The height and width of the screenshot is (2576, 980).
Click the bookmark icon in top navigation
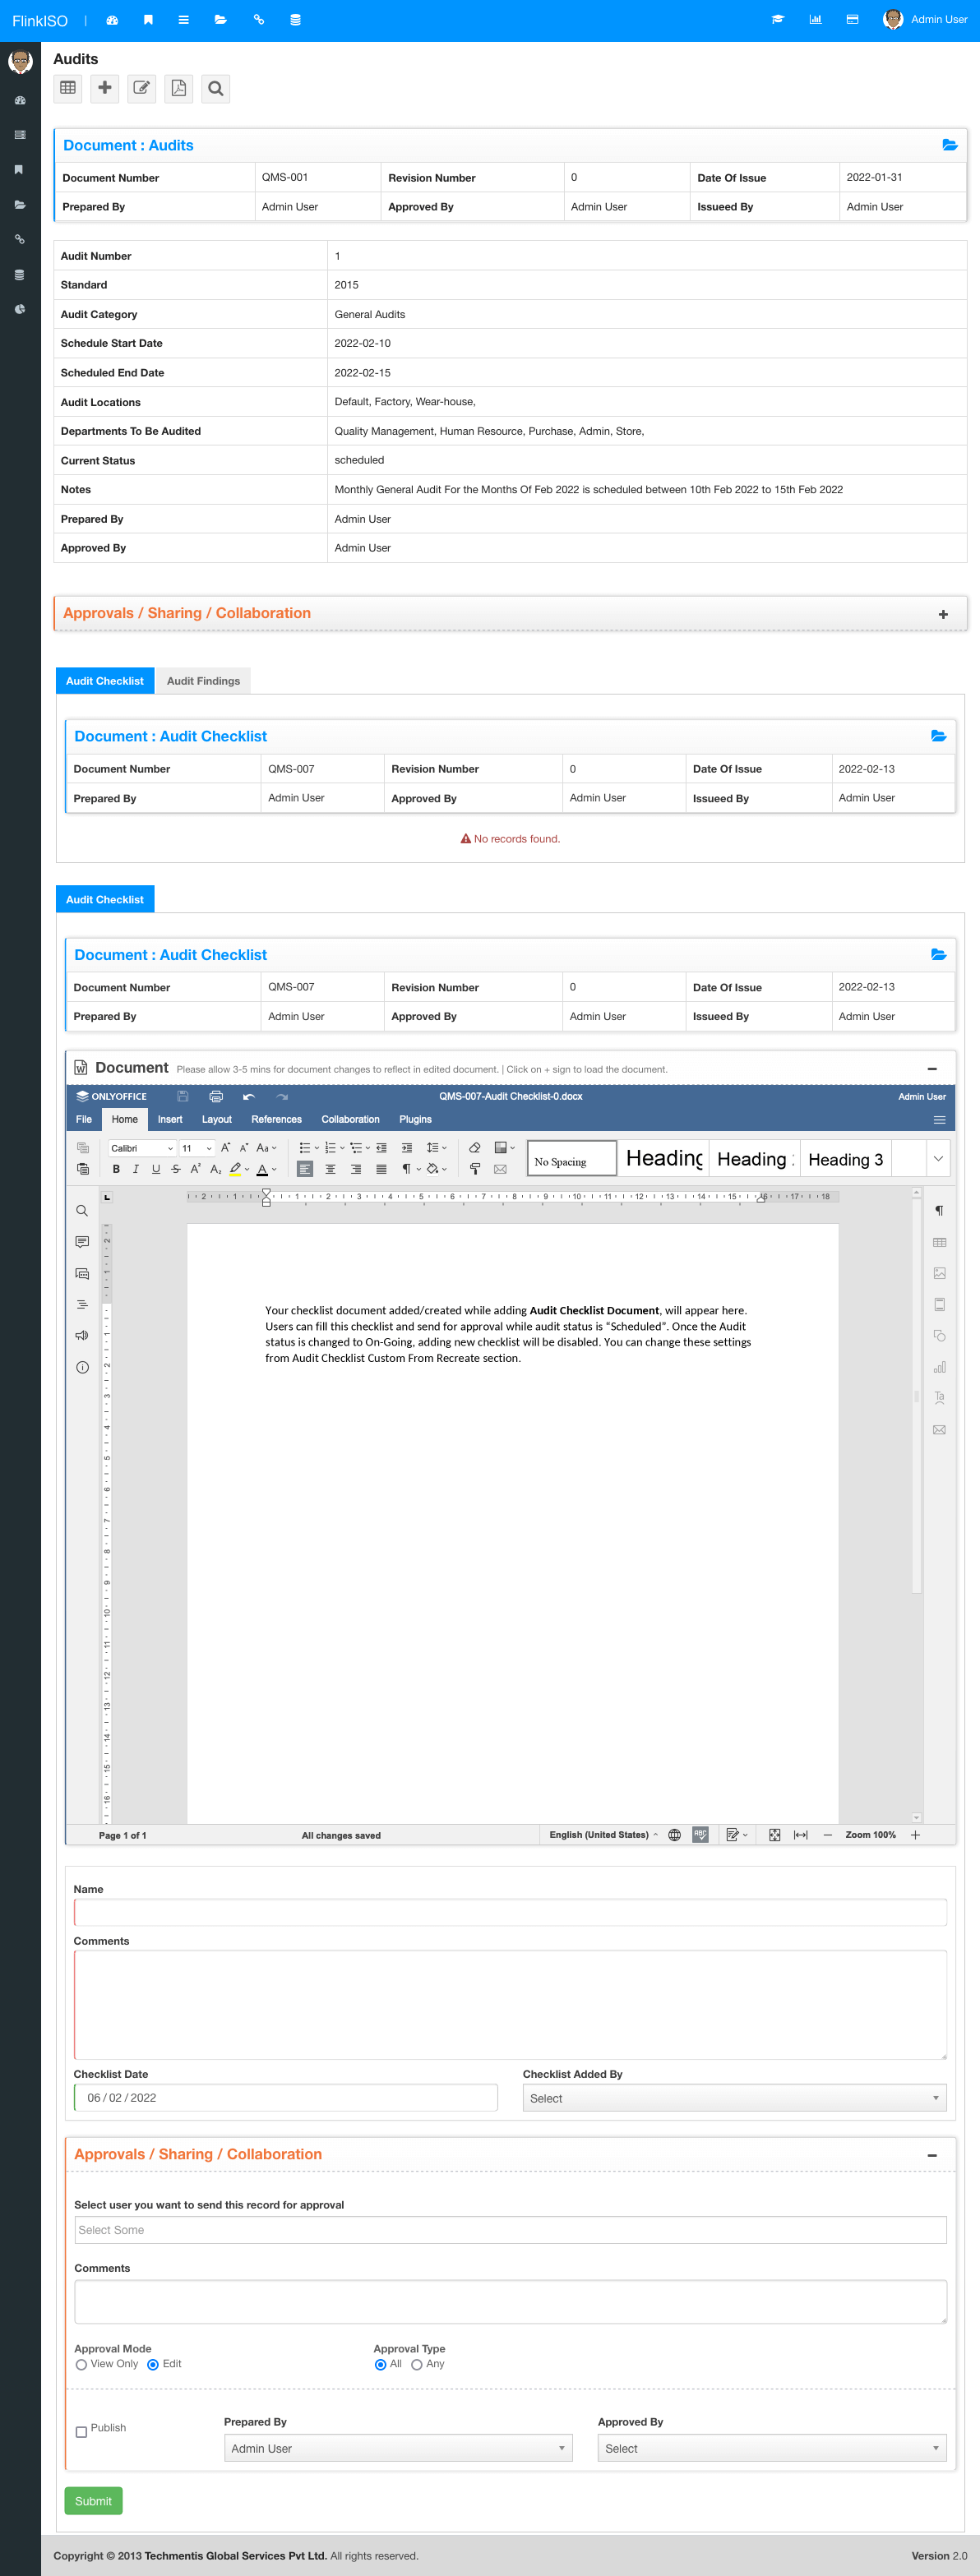[148, 19]
